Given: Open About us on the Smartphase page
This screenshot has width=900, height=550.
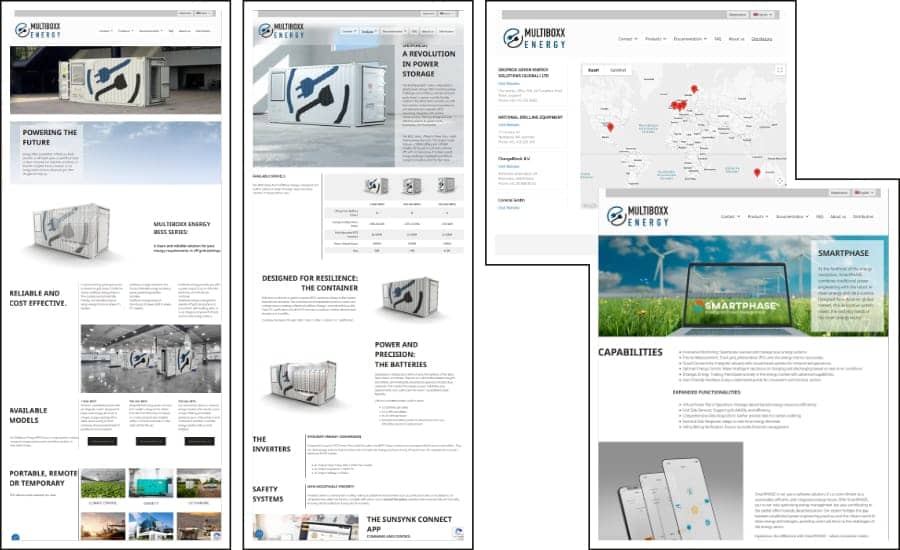Looking at the screenshot, I should tap(838, 217).
